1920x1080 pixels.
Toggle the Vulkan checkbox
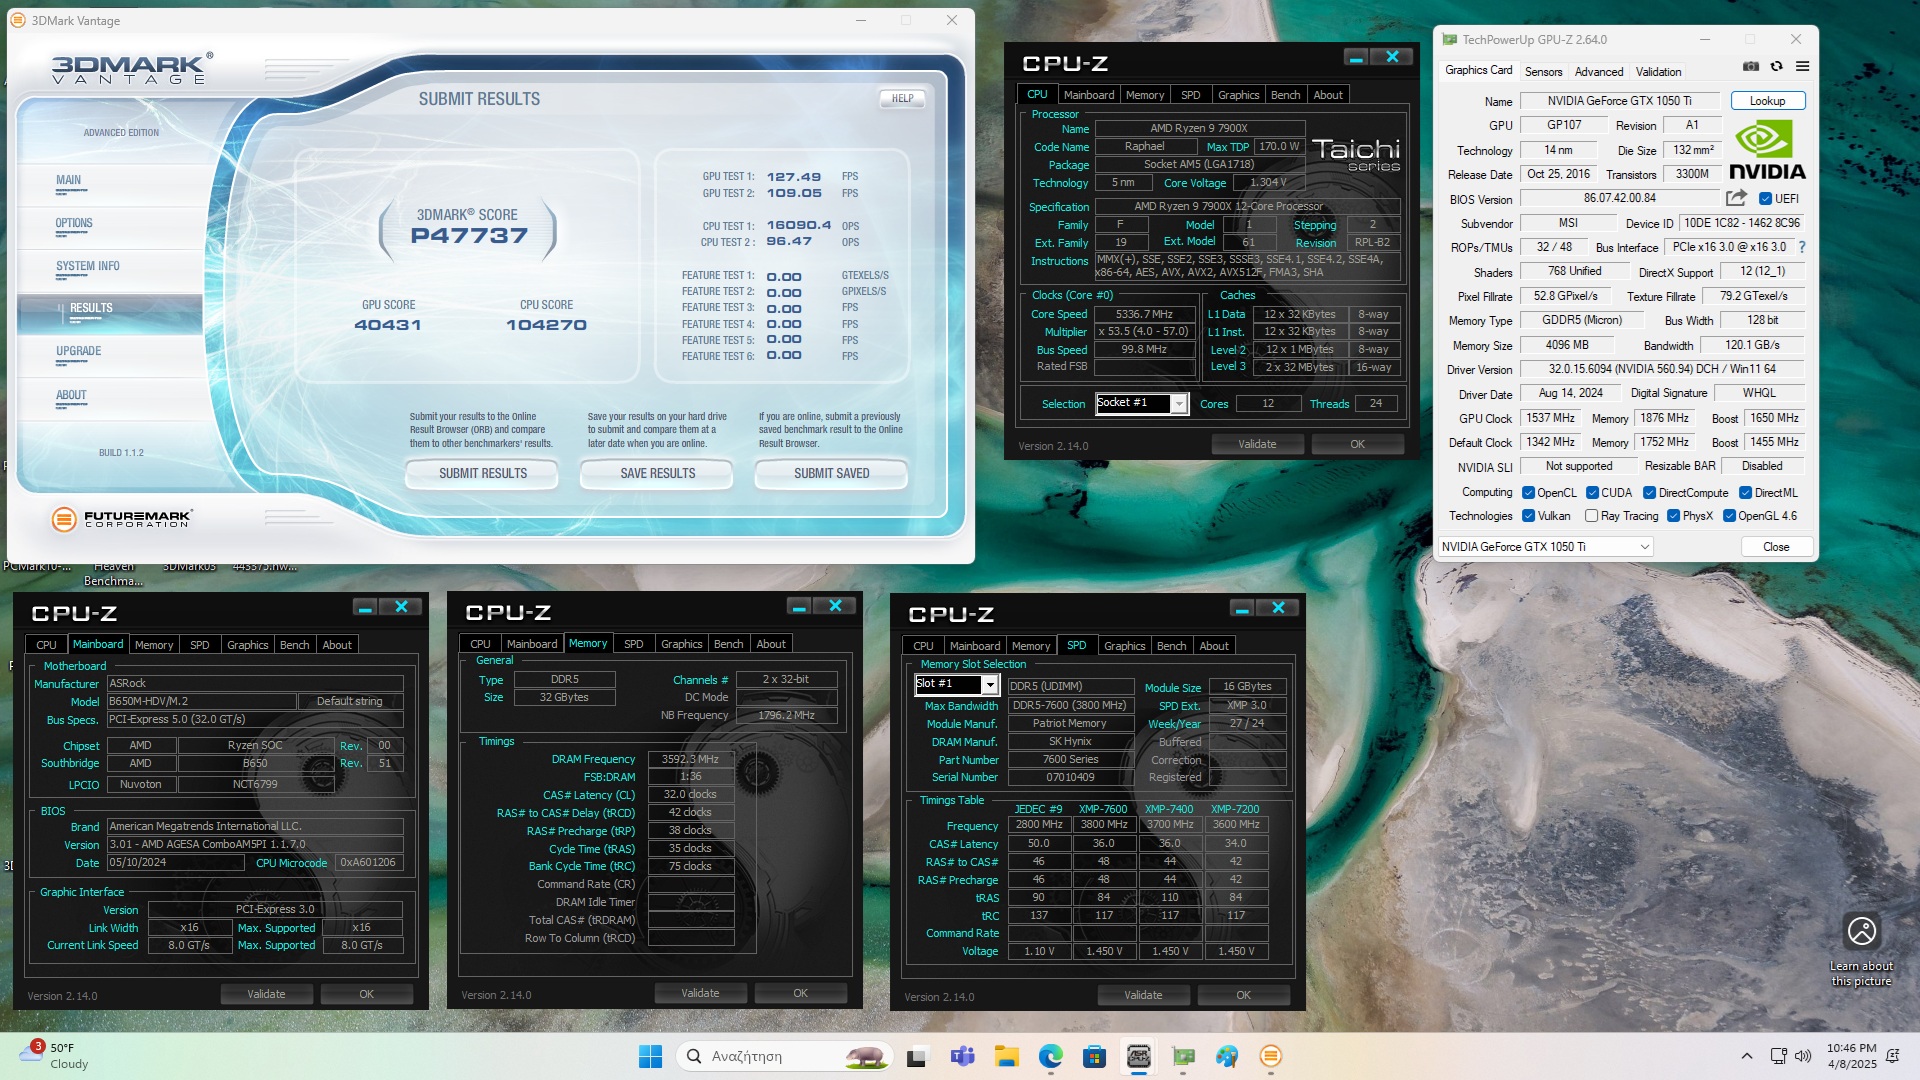pos(1528,516)
